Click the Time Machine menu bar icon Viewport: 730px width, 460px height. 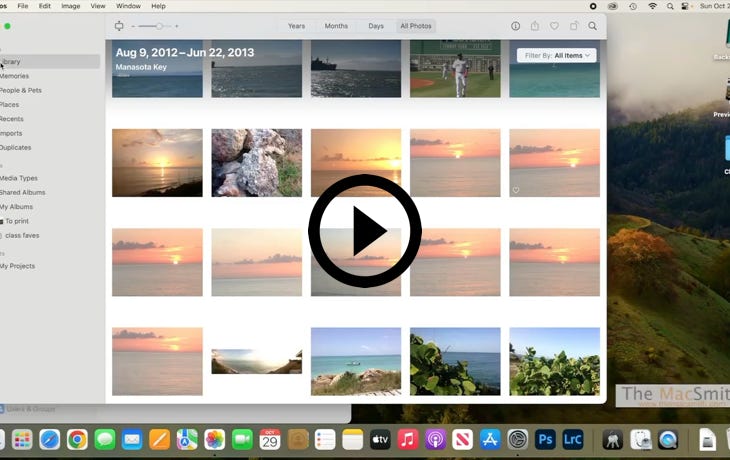633,6
